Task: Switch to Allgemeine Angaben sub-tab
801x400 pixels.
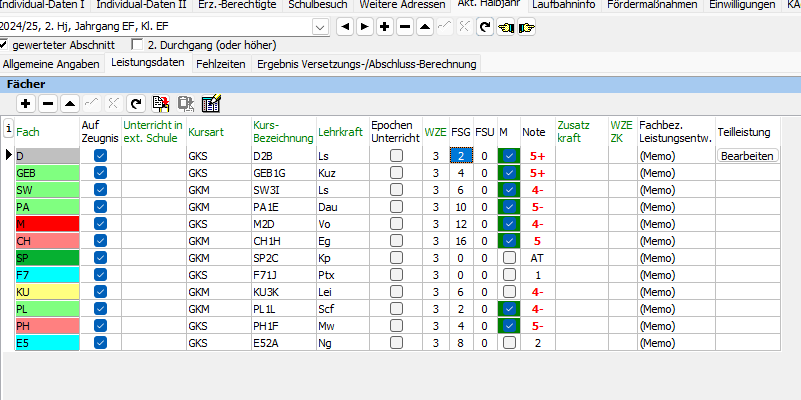Action: (x=51, y=64)
